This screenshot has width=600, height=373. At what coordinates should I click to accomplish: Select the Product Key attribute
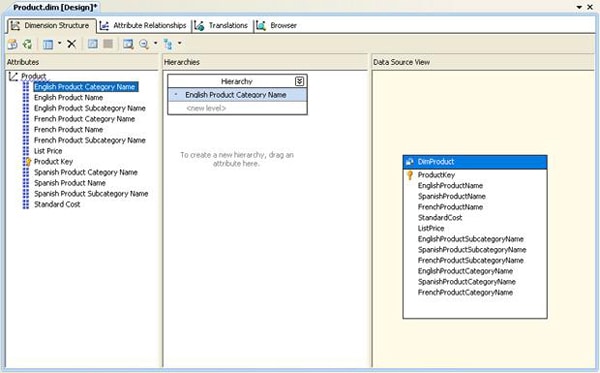[x=53, y=162]
